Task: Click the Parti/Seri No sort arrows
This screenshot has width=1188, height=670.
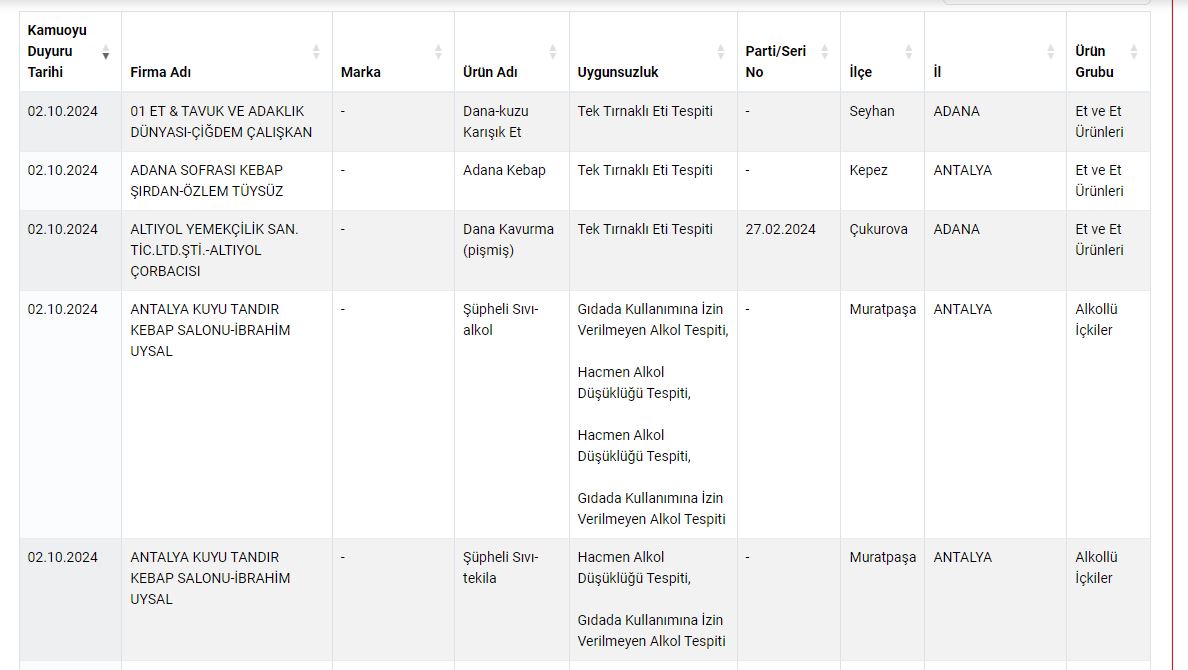Action: tap(825, 52)
